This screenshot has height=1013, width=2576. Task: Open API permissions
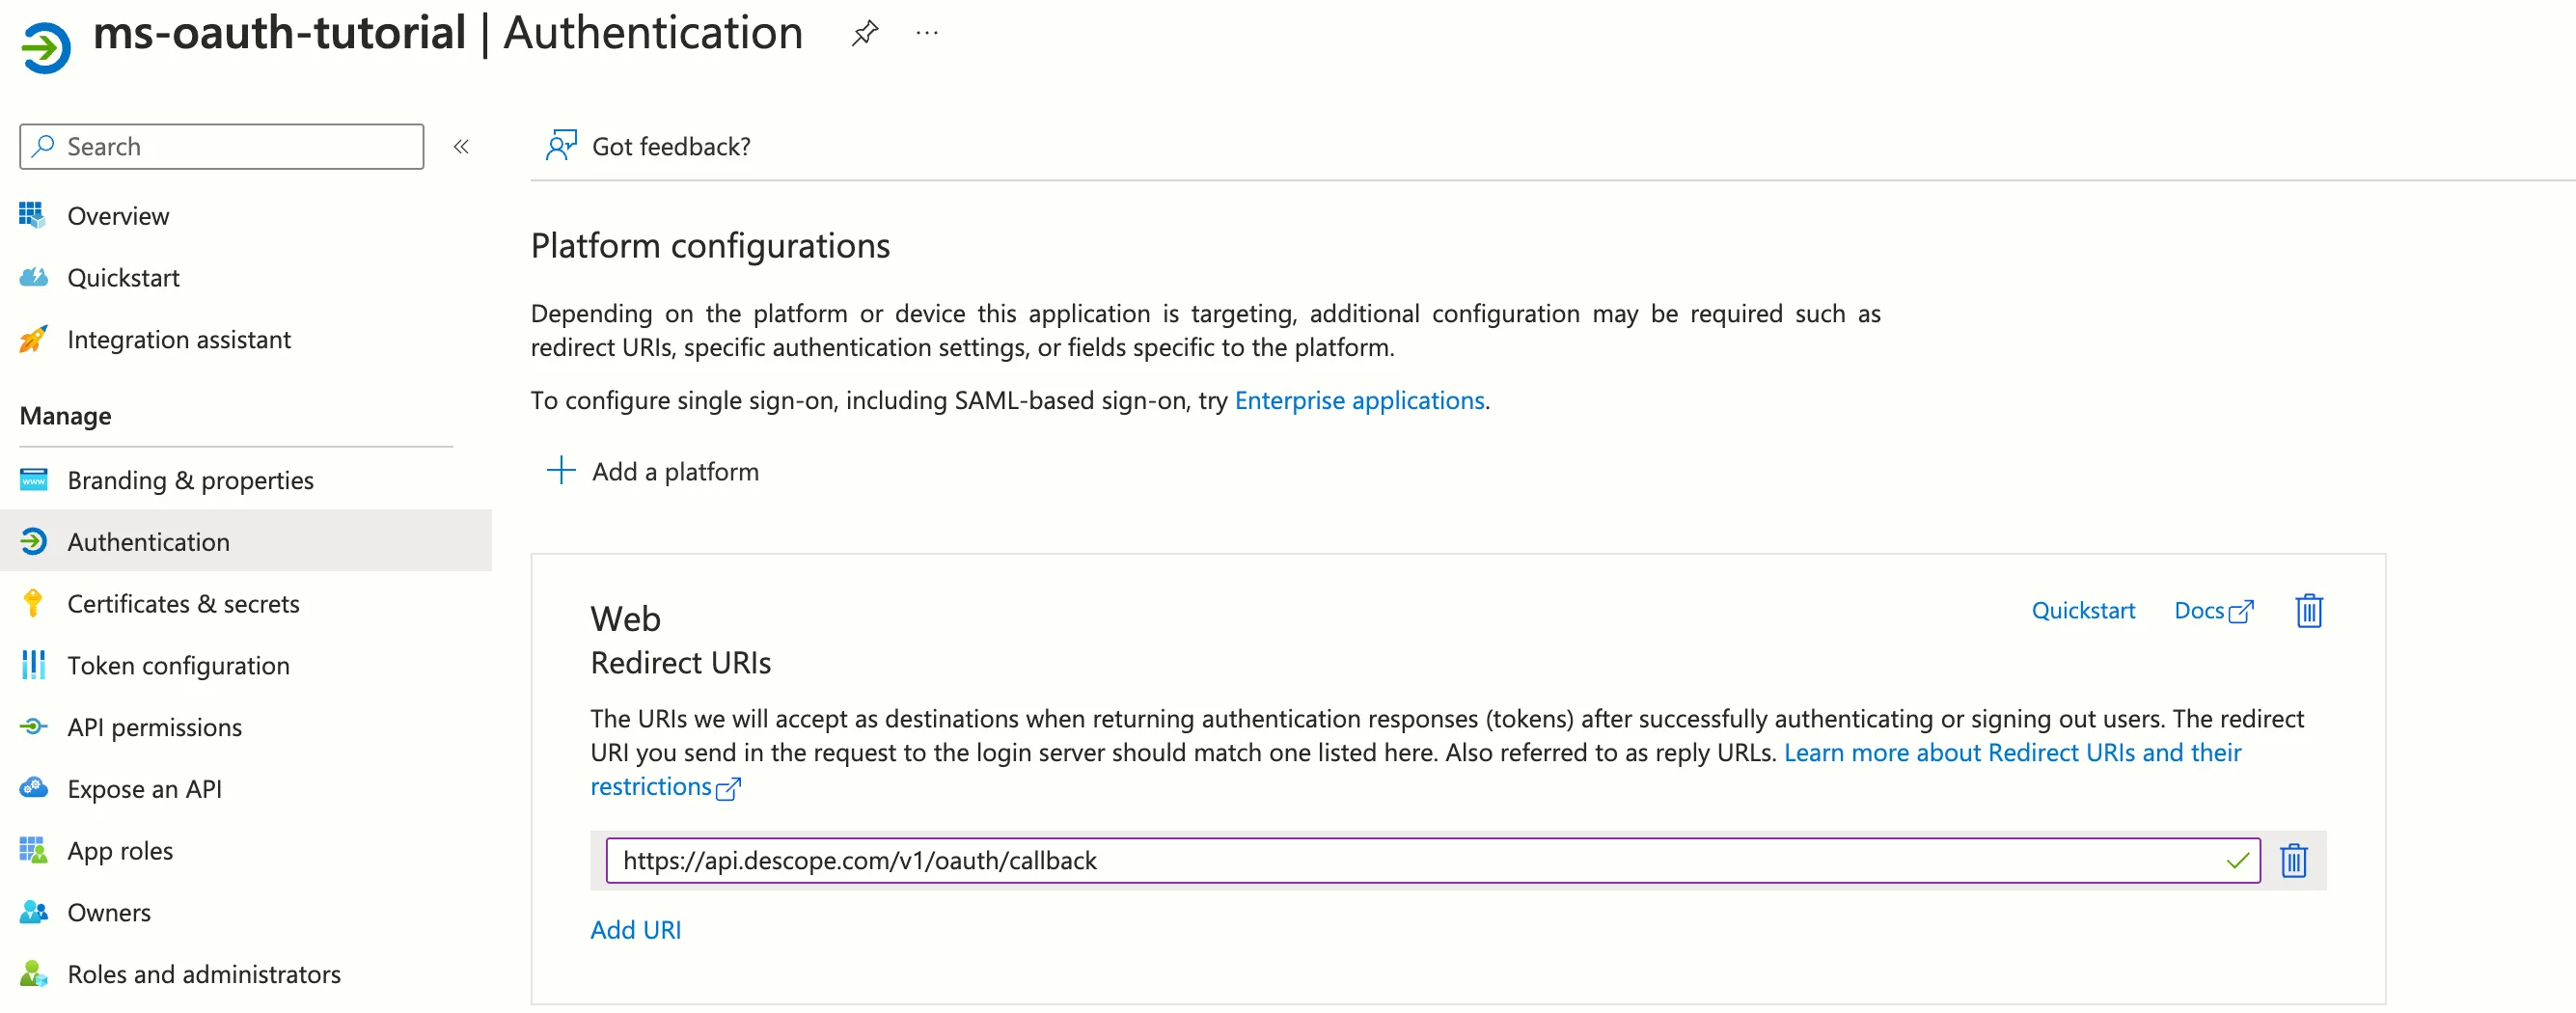click(x=154, y=727)
